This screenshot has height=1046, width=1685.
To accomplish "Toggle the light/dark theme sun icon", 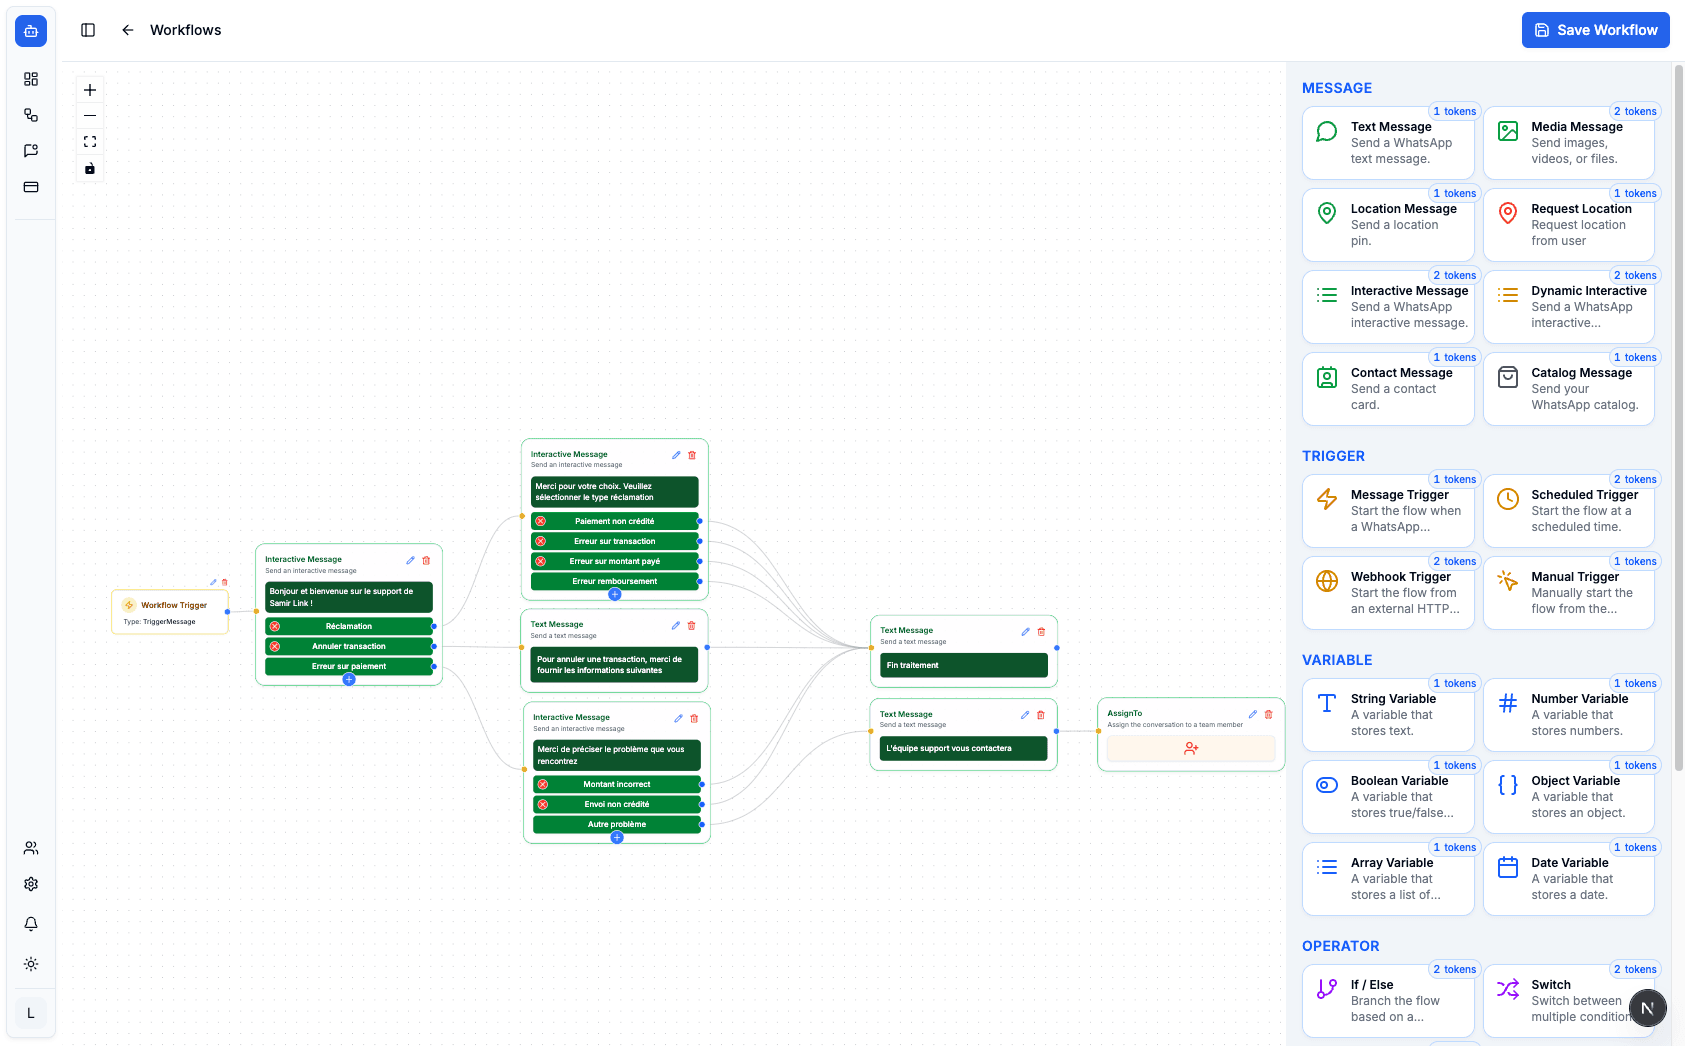I will [x=31, y=964].
